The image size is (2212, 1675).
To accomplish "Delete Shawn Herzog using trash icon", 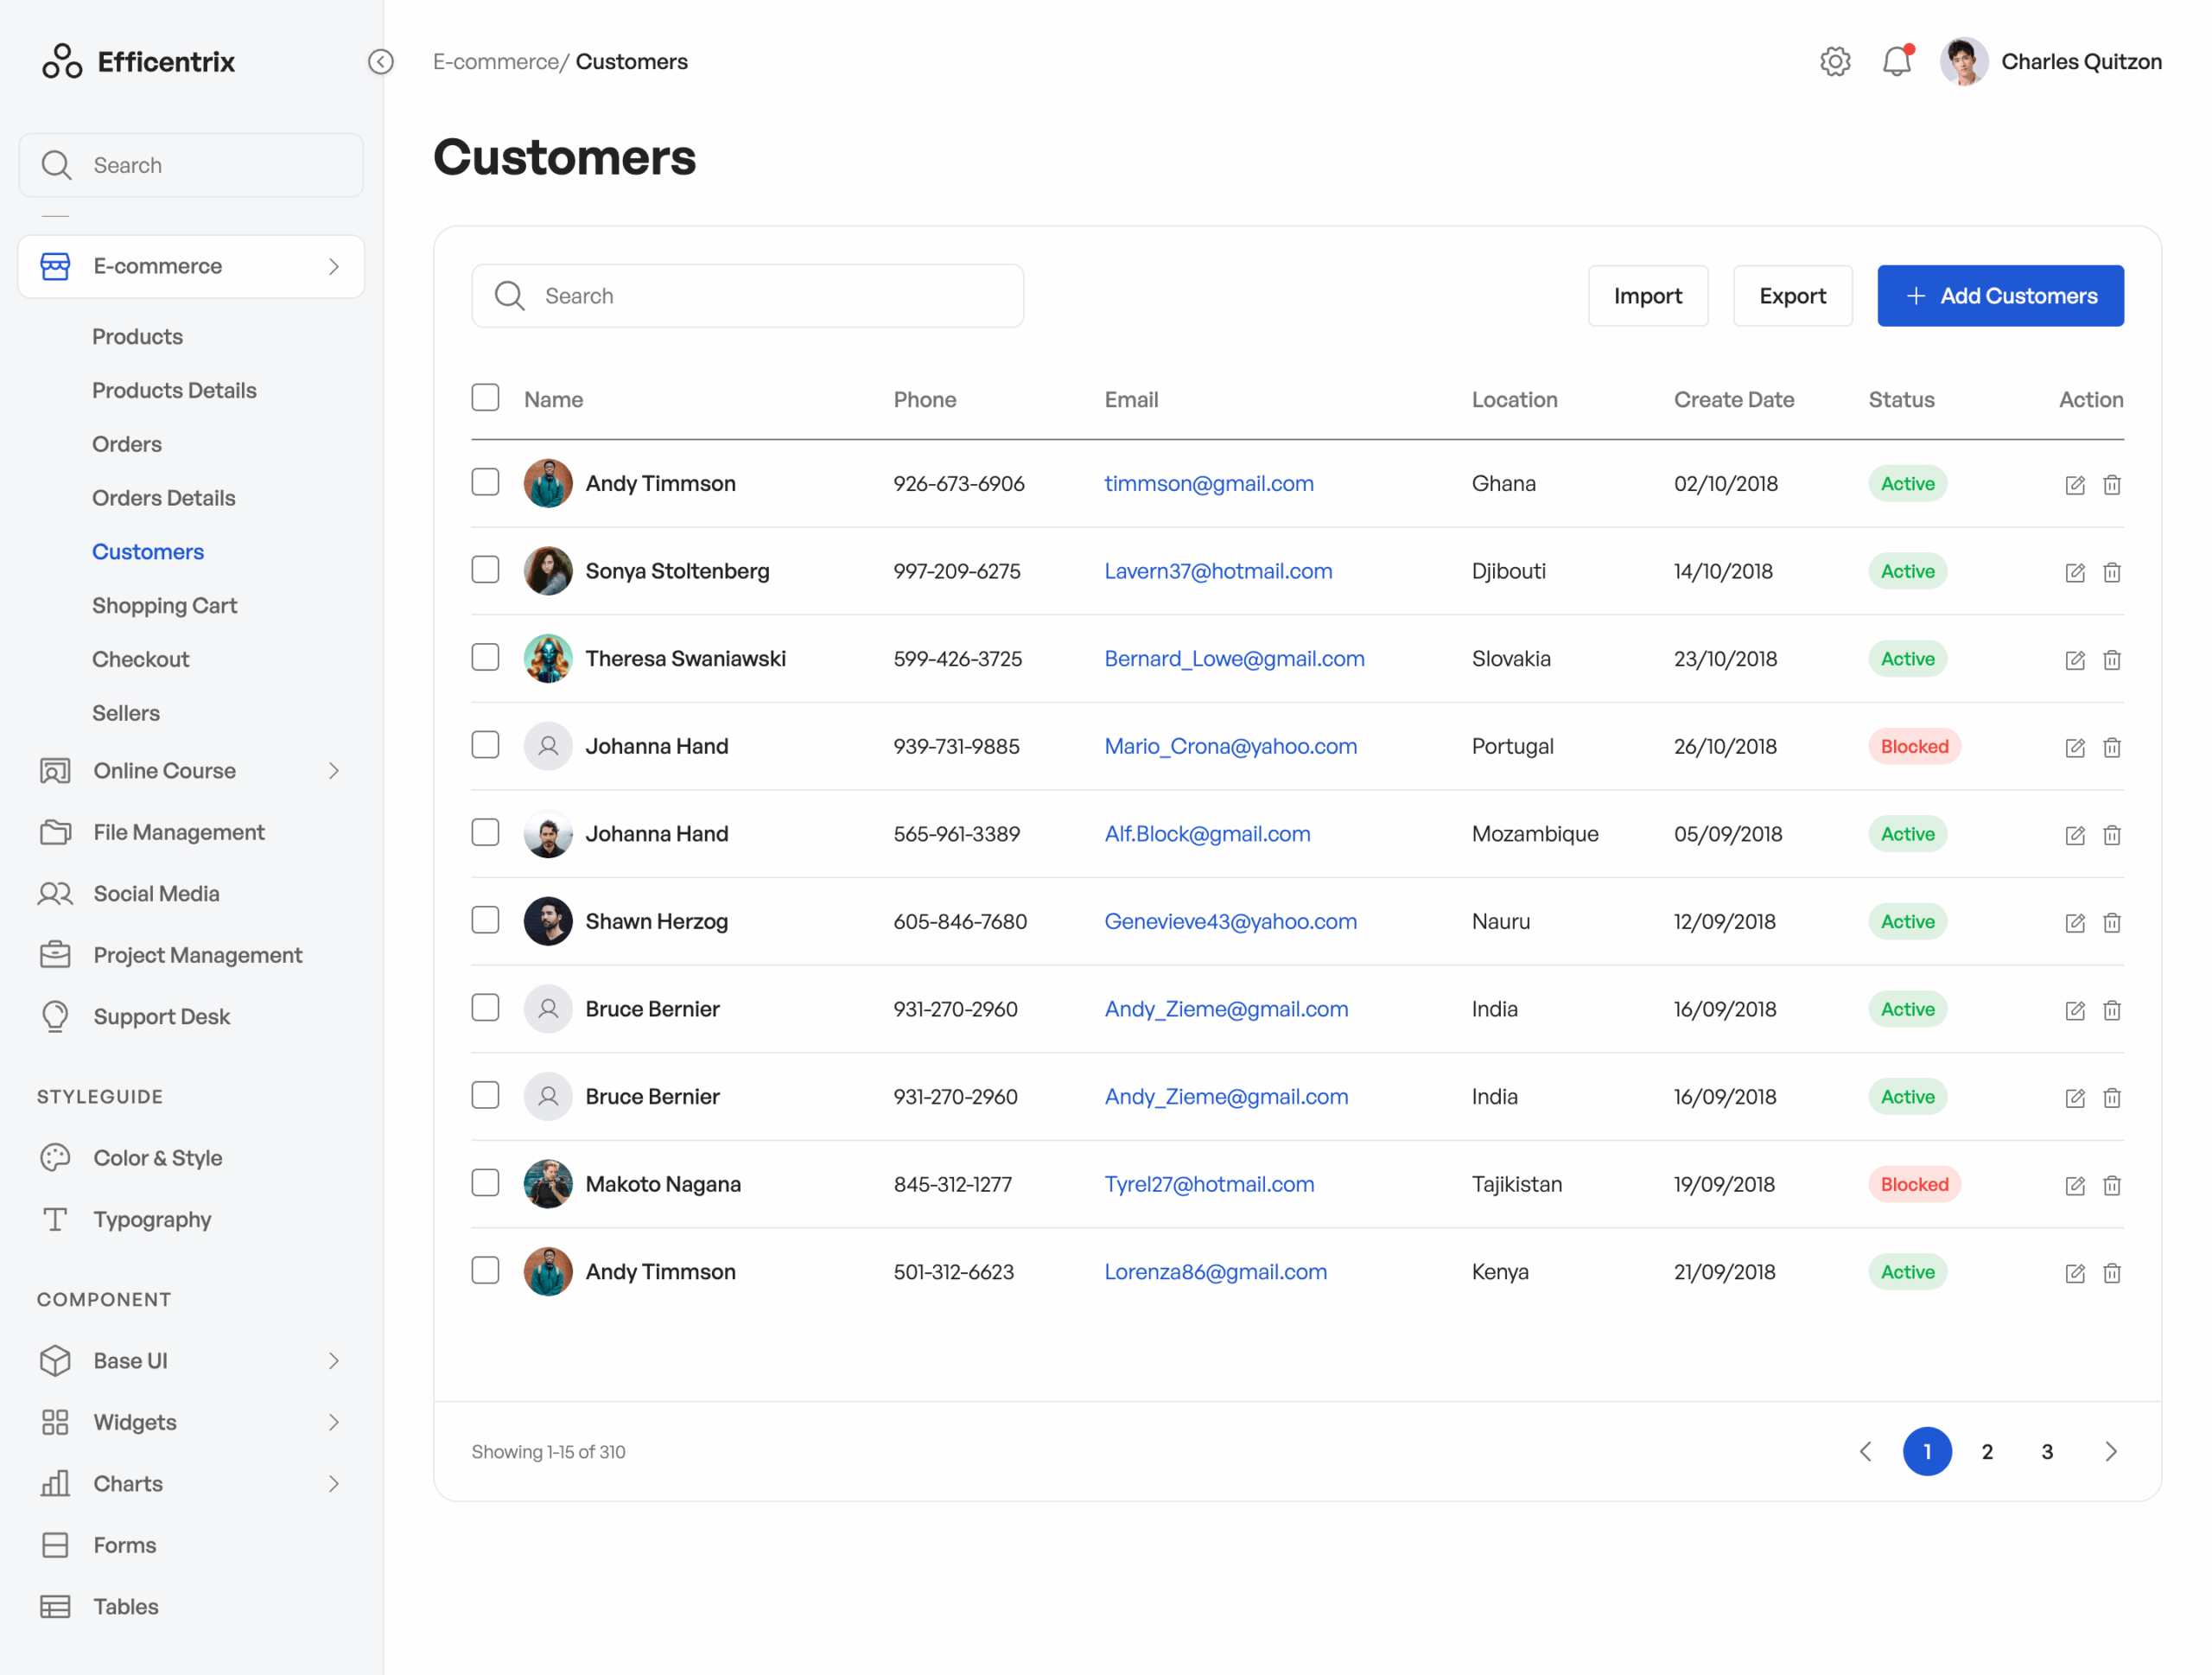I will click(x=2111, y=922).
